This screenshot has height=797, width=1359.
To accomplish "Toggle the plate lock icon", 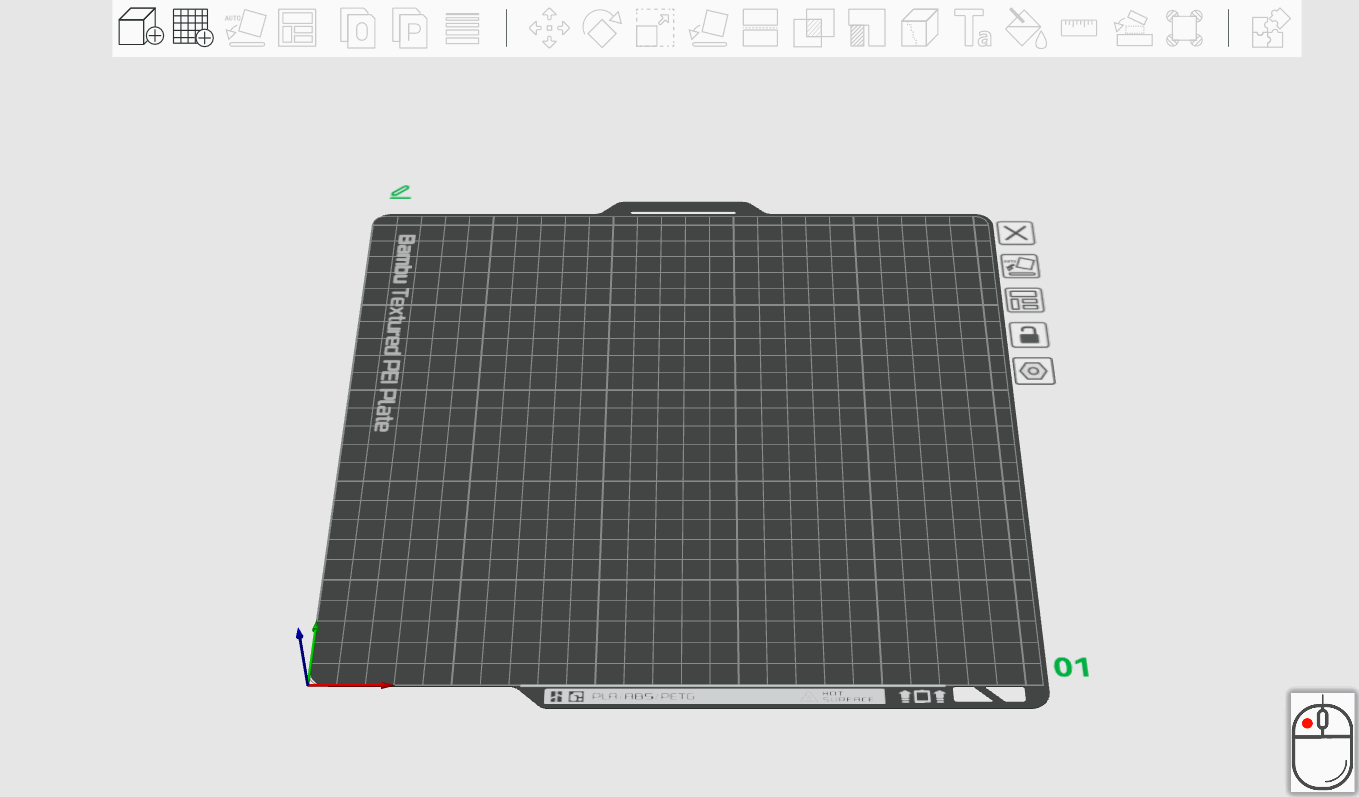I will [1029, 335].
